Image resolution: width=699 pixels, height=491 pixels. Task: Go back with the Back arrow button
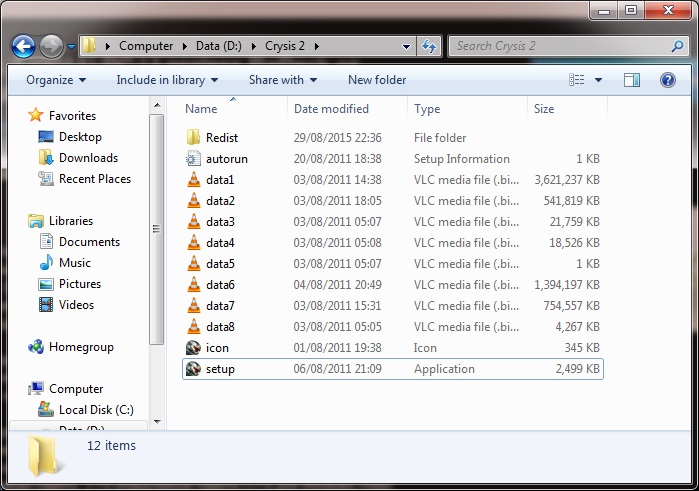23,46
